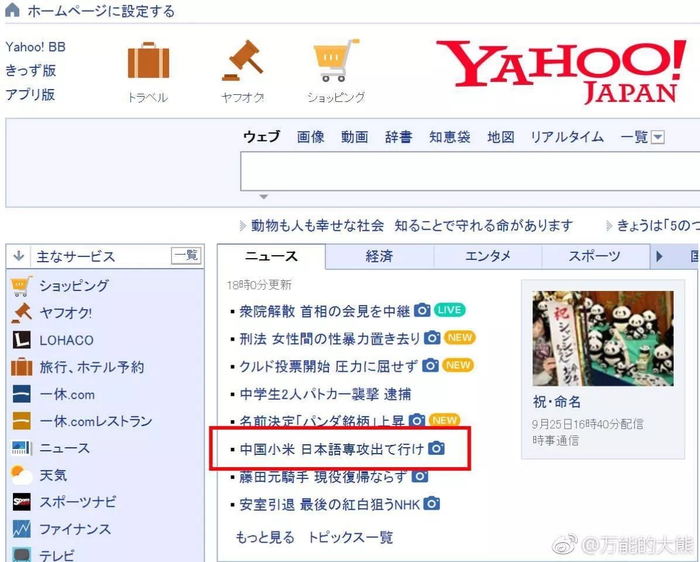Click inside the web search input field
Image resolution: width=700 pixels, height=562 pixels.
(x=470, y=171)
